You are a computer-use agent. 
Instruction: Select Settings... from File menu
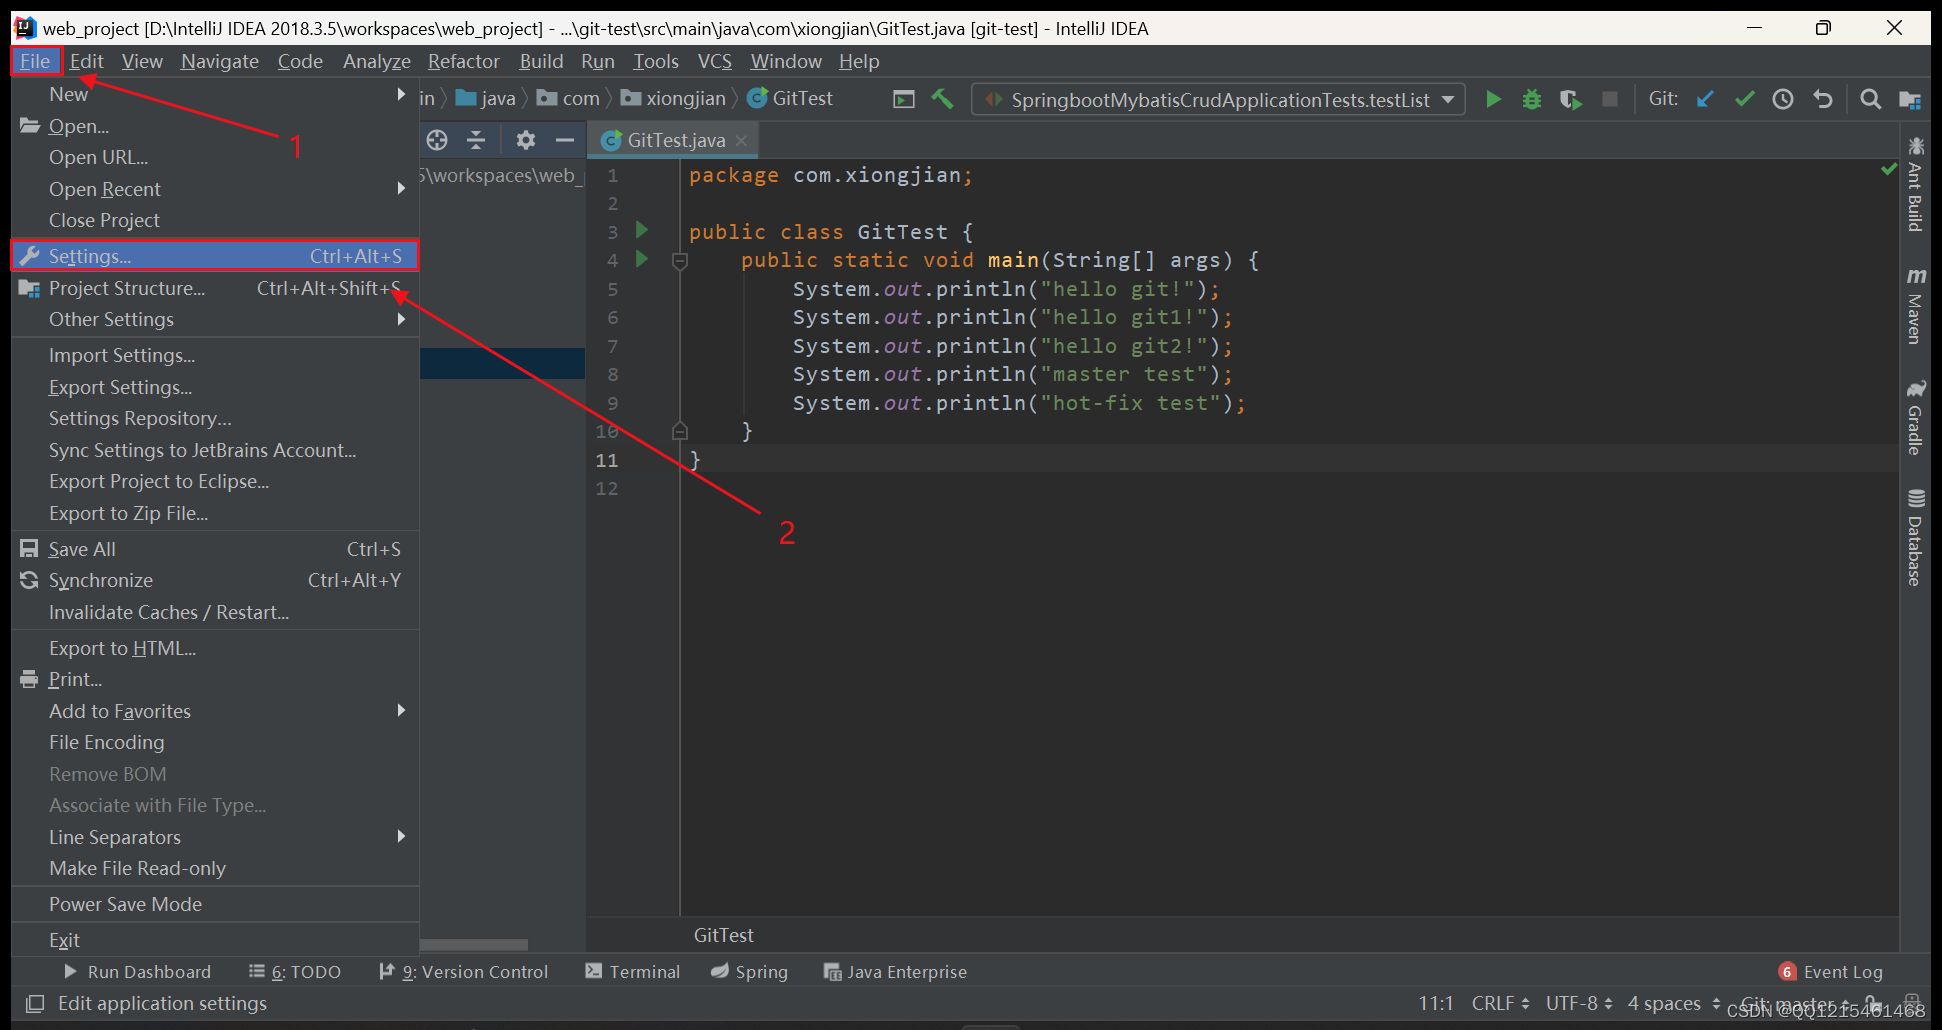215,256
